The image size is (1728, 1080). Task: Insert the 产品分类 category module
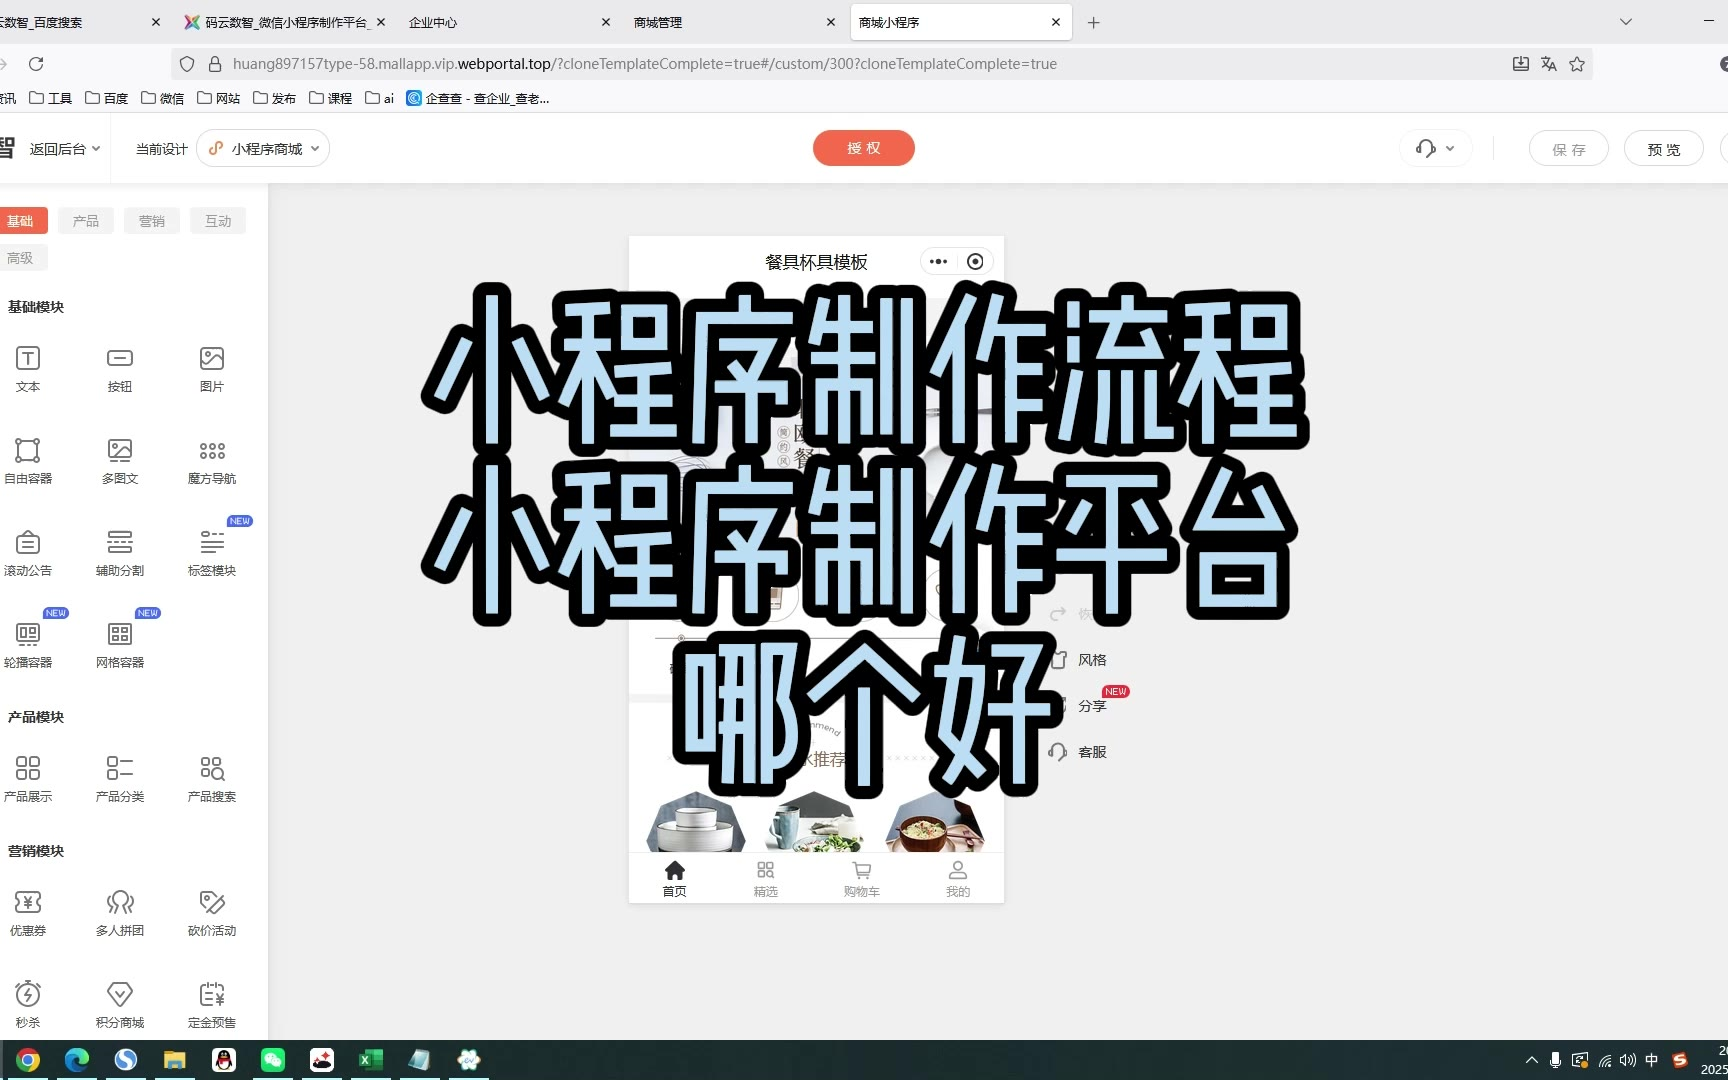(x=120, y=779)
